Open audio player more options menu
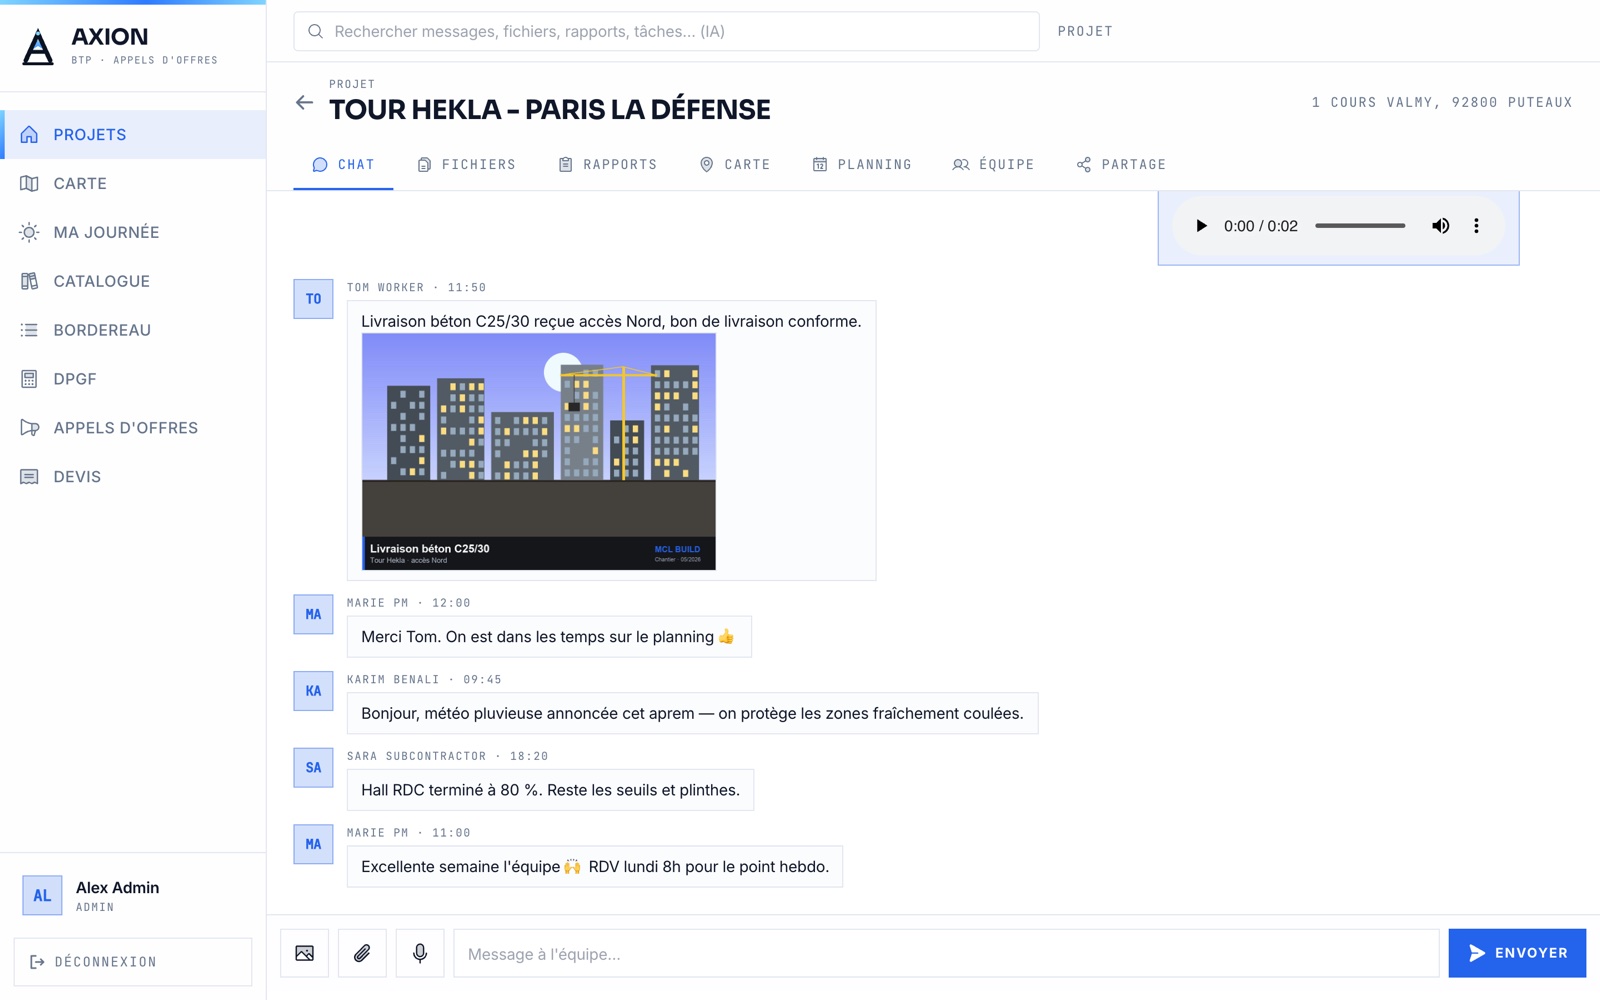This screenshot has height=1000, width=1600. tap(1476, 226)
